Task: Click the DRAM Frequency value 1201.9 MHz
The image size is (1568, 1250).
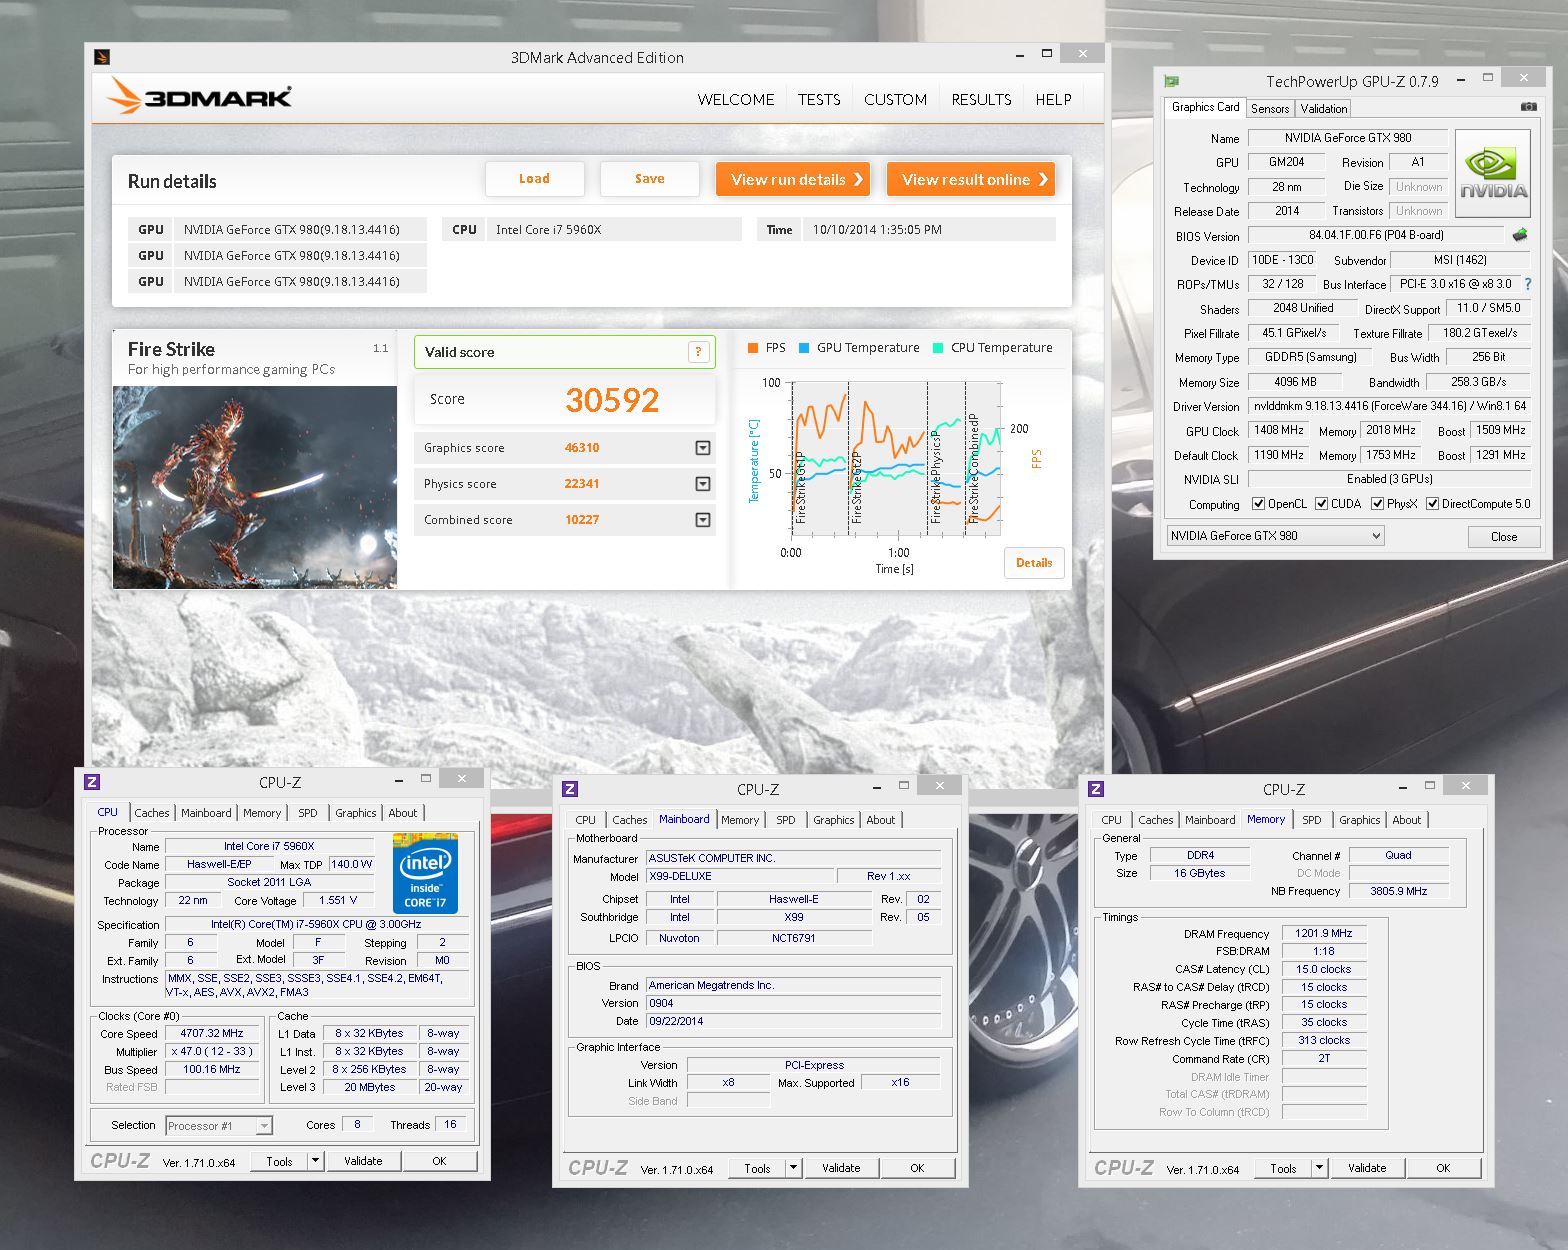Action: tap(1324, 933)
